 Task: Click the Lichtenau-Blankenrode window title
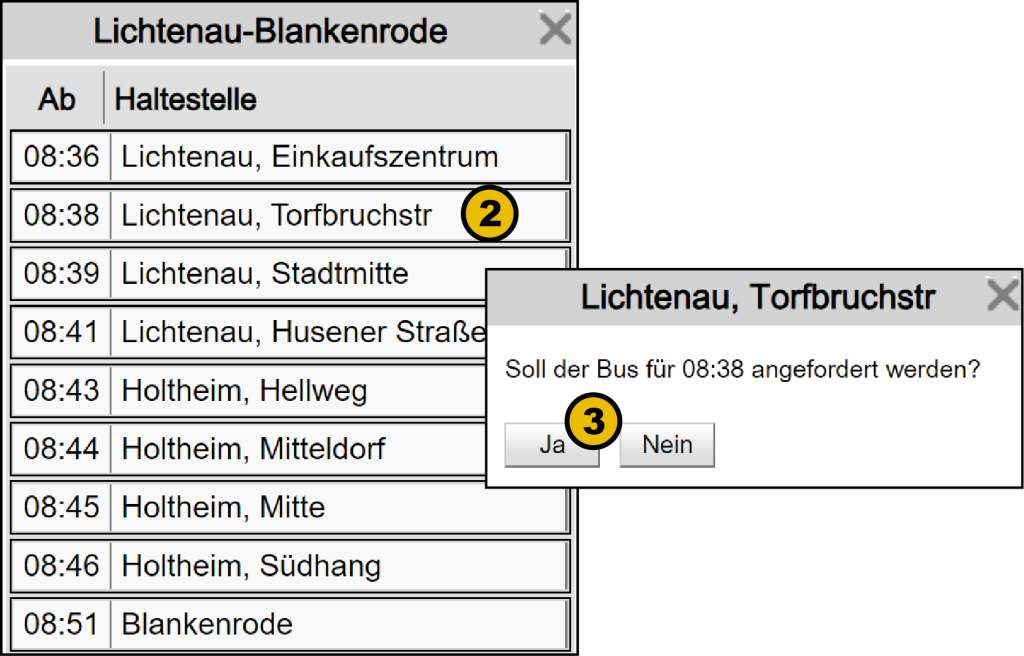tap(270, 31)
